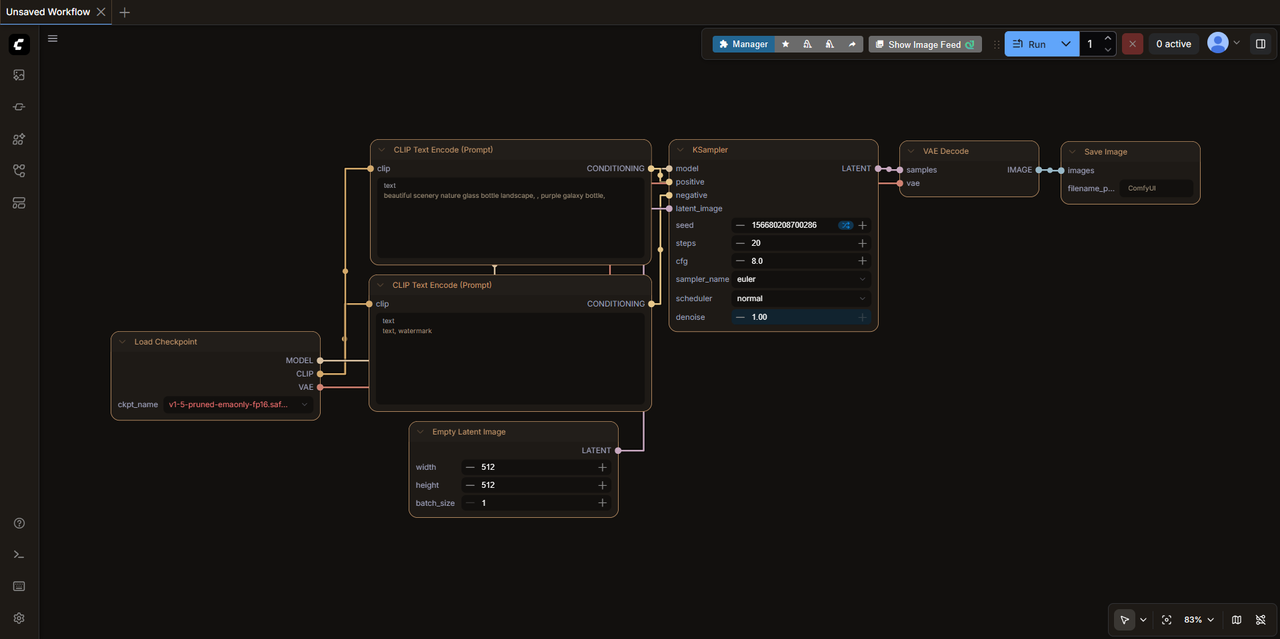Open keyboard shortcuts panel
The image size is (1280, 639).
click(19, 586)
